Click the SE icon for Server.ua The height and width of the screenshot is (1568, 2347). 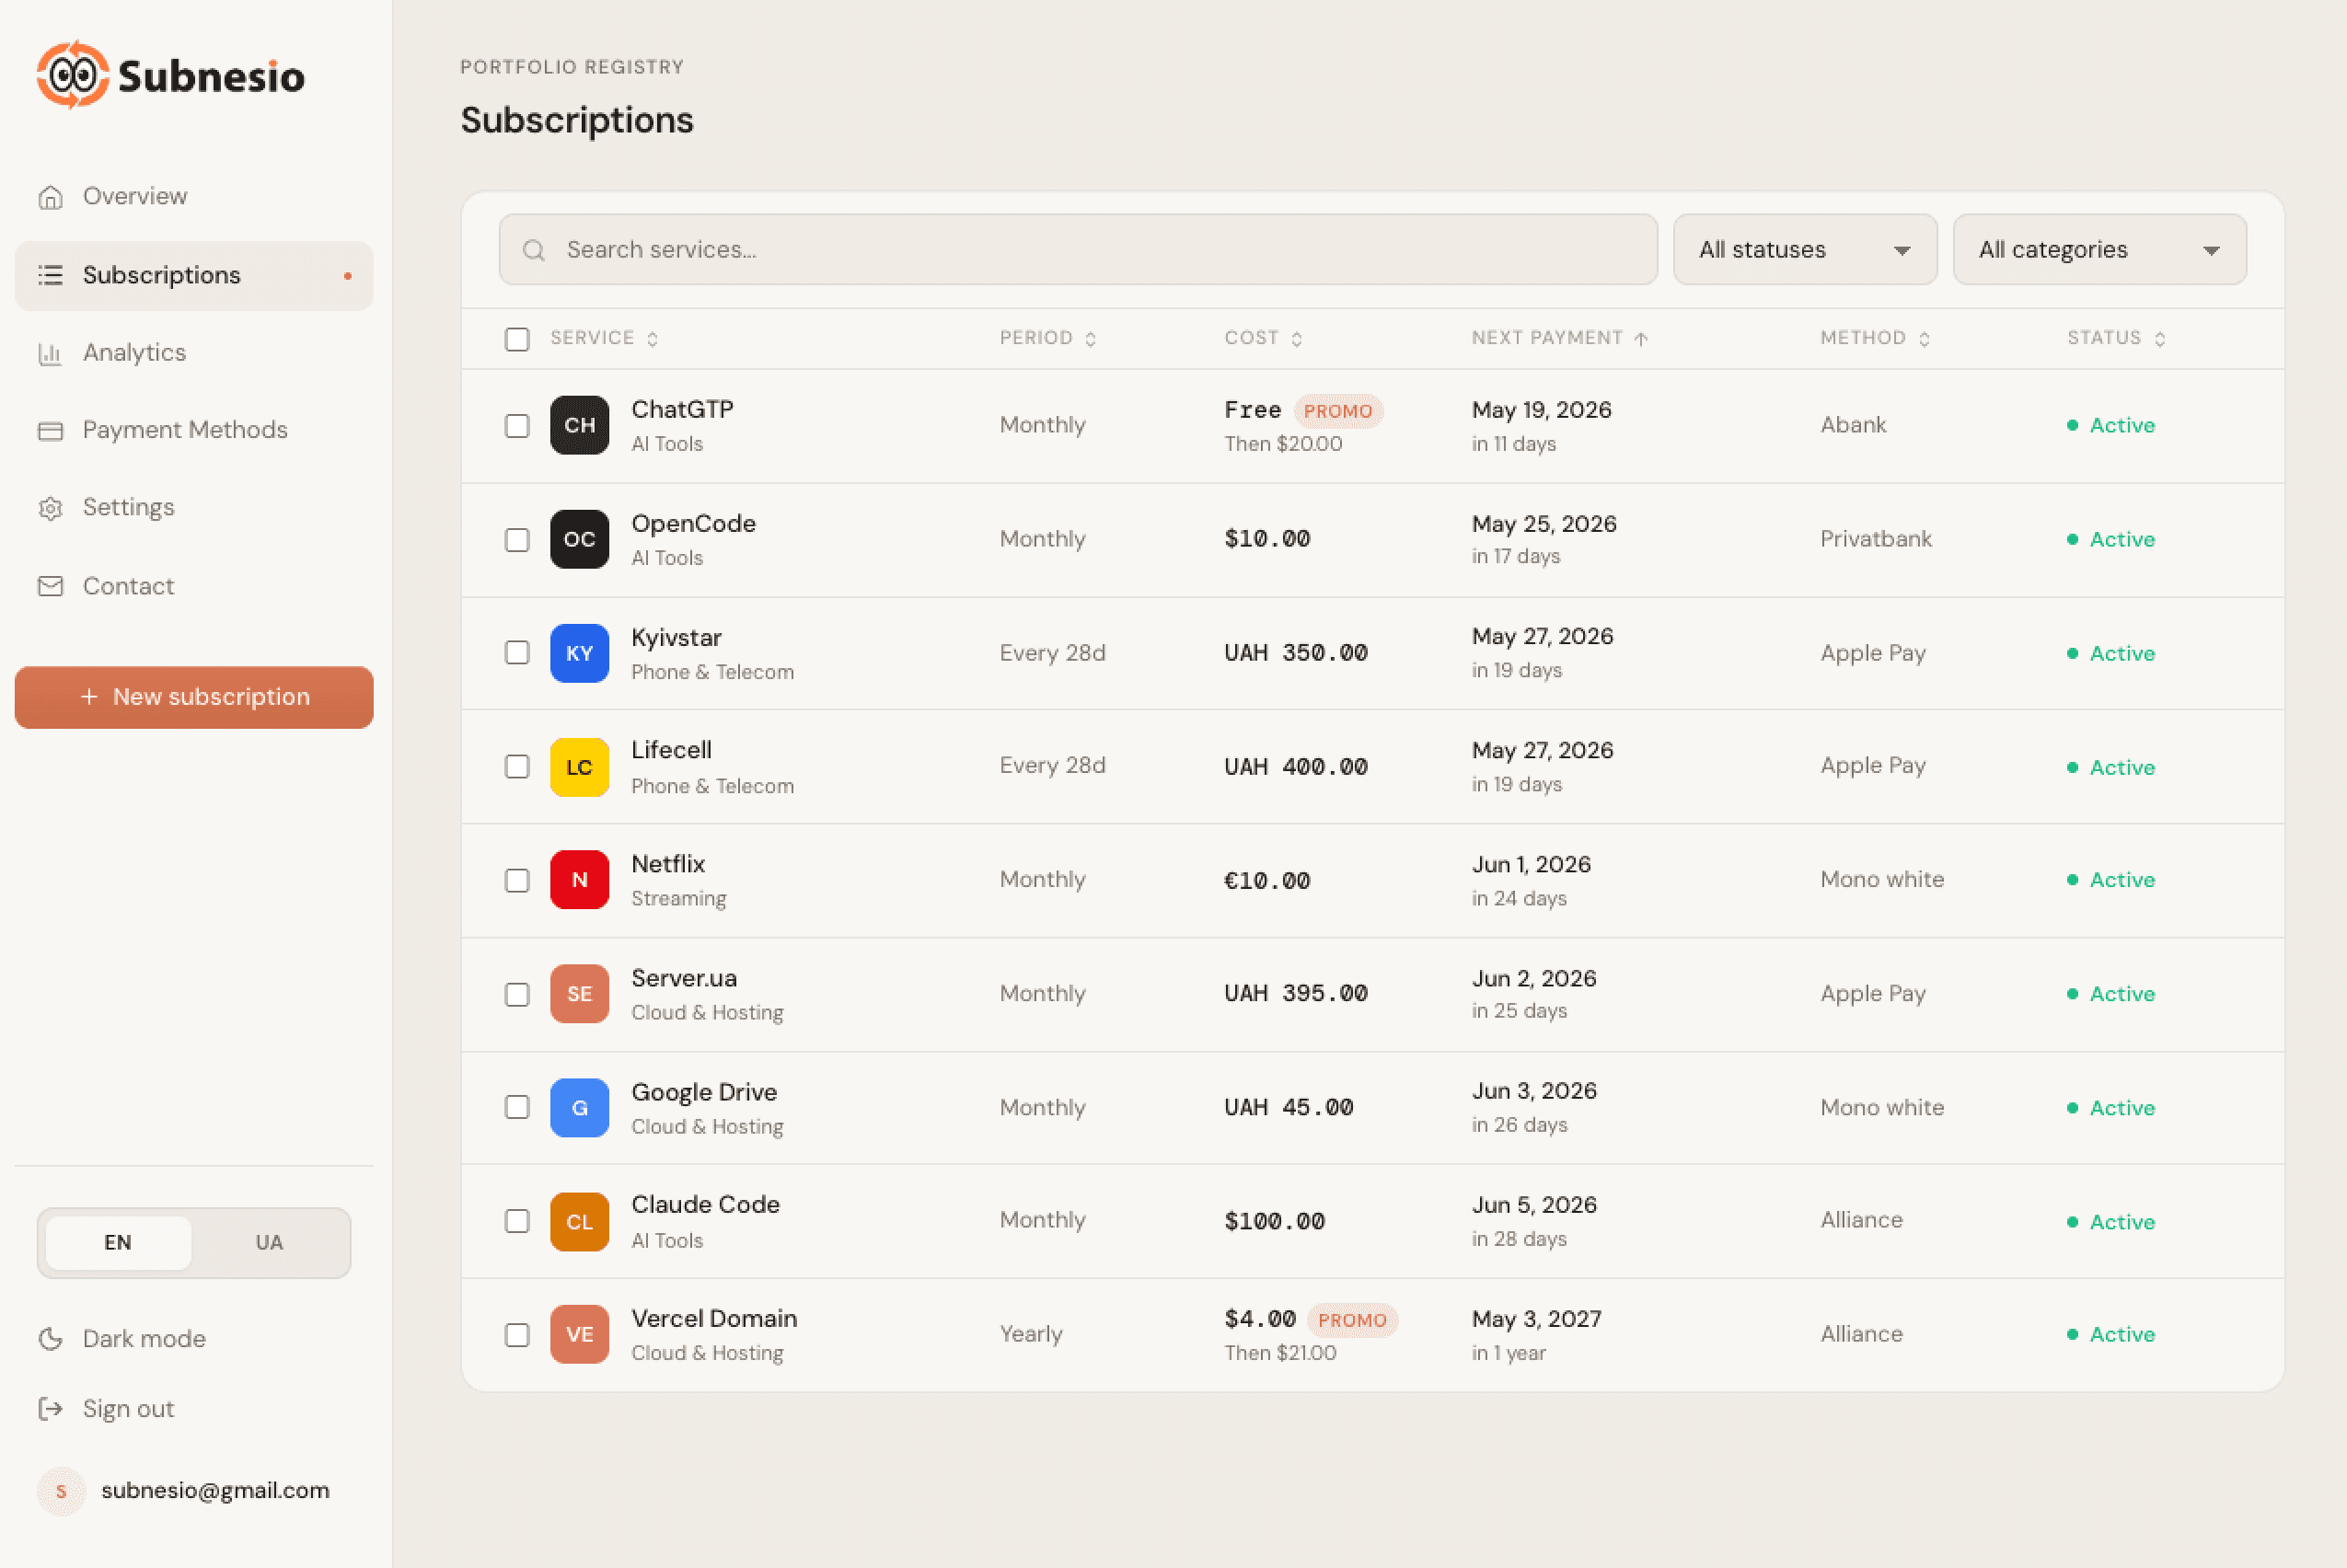580,994
